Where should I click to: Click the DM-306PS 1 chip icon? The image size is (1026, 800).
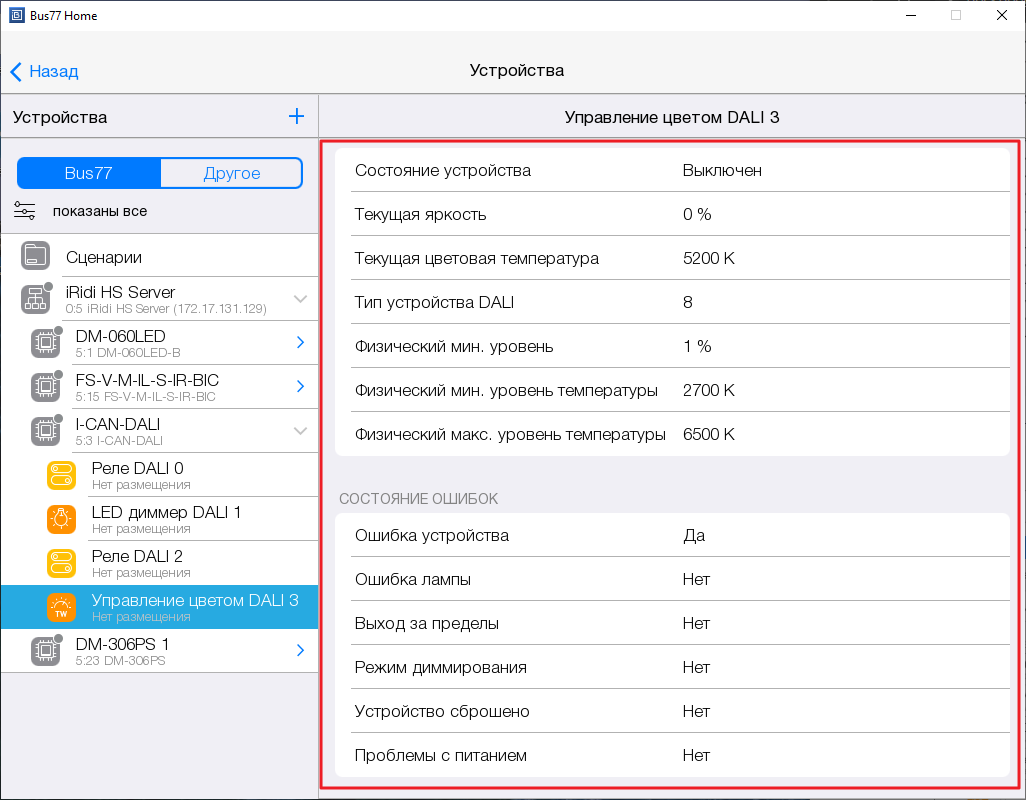click(44, 651)
